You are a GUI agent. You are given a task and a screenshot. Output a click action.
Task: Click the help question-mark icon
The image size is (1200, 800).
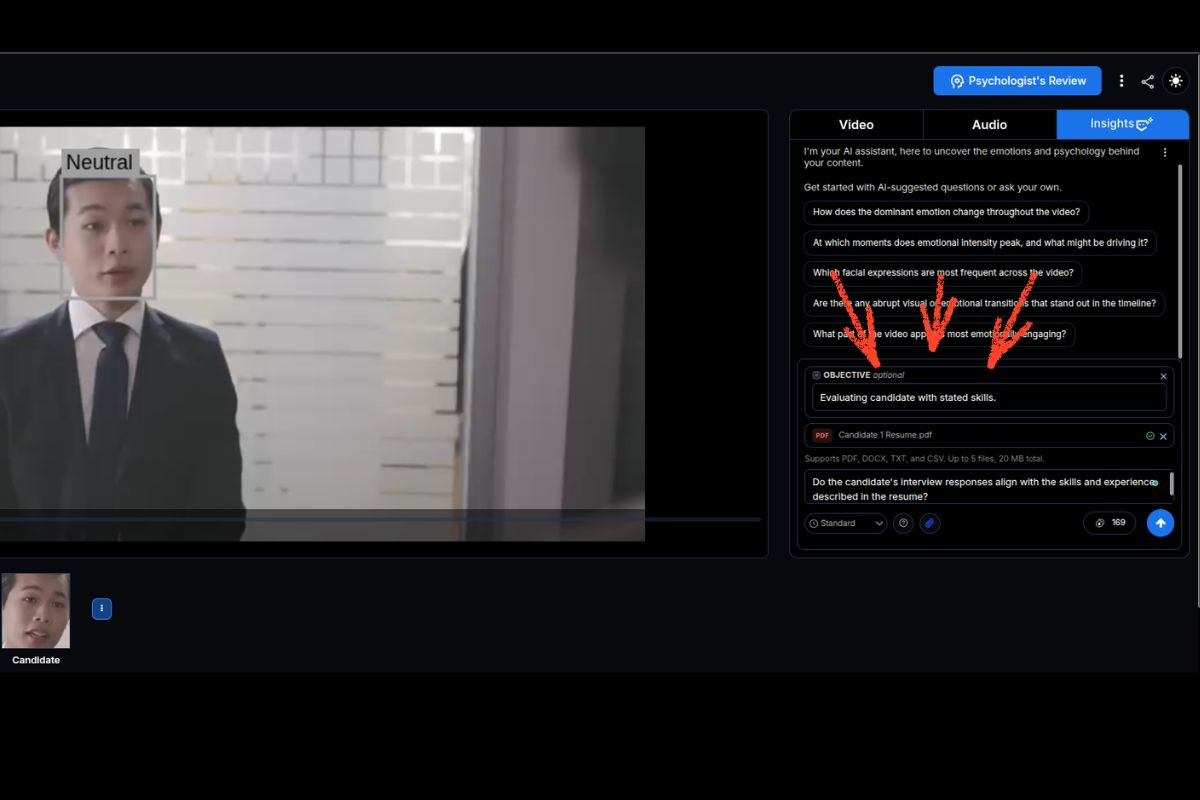point(903,523)
